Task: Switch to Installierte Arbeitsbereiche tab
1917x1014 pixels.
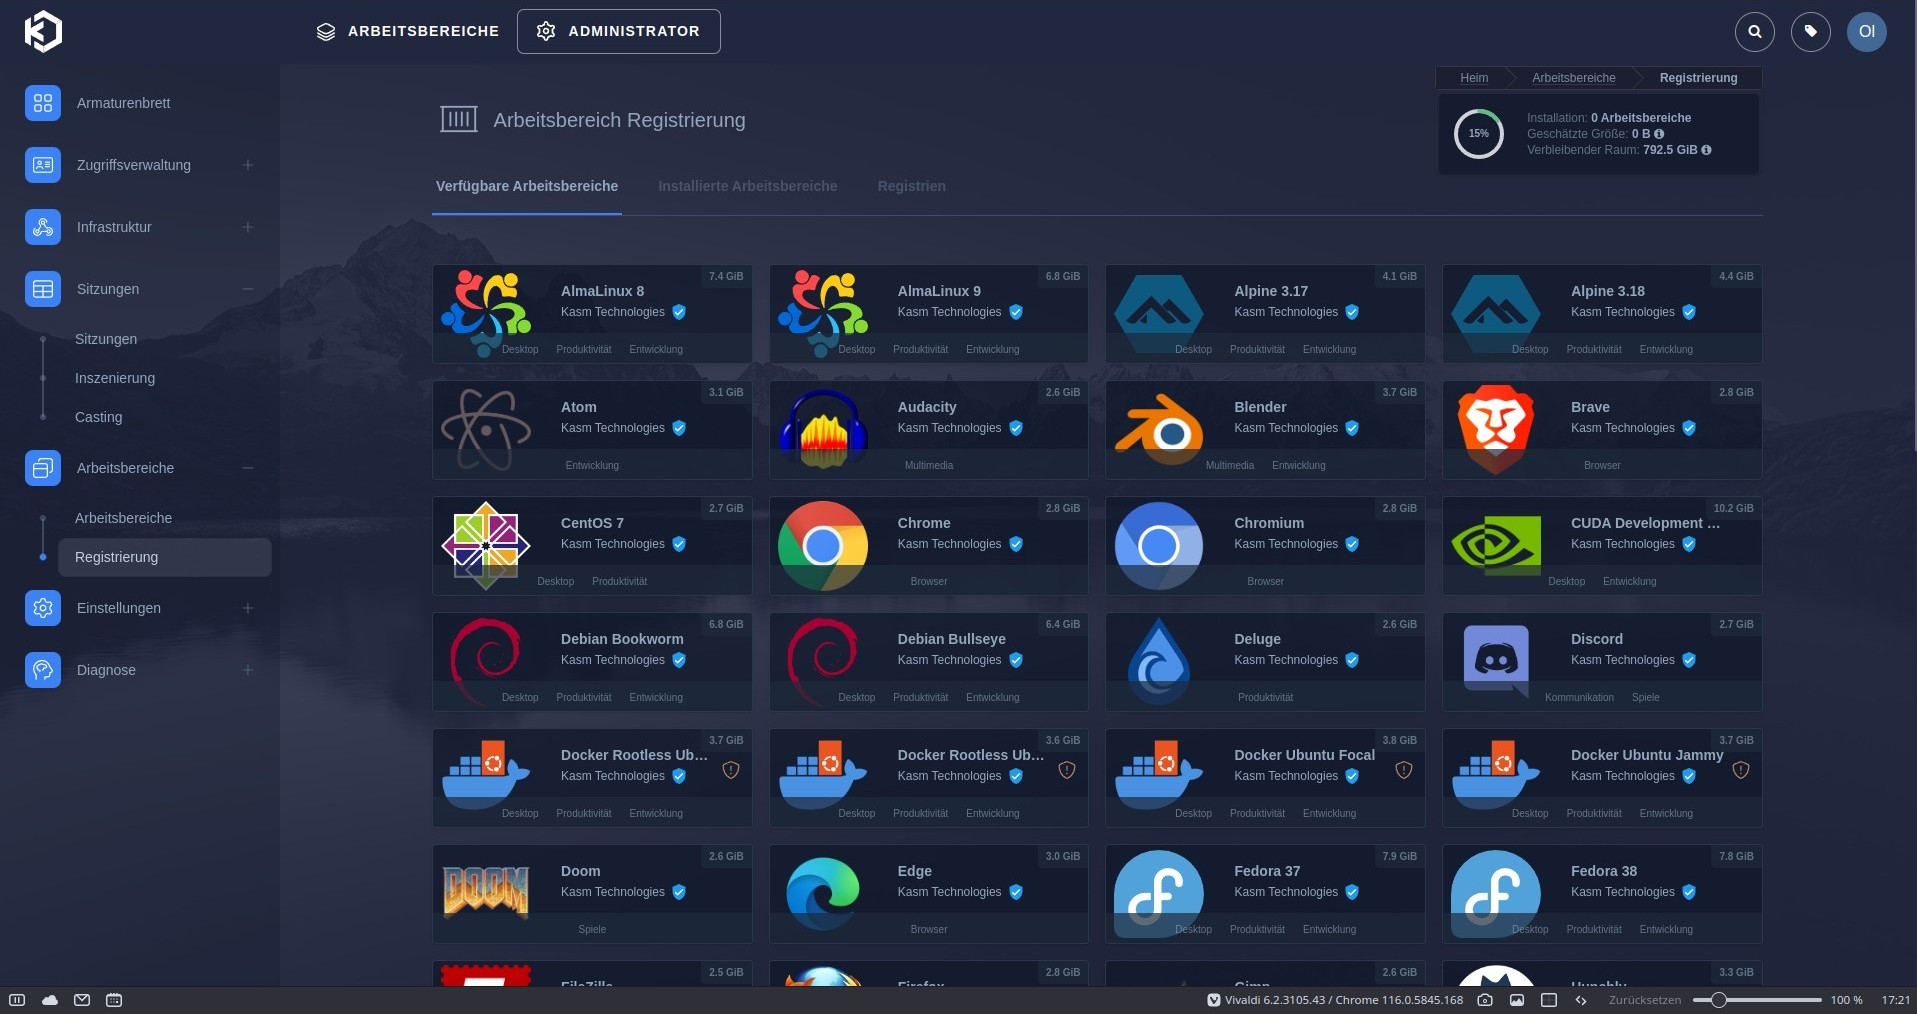Action: click(747, 186)
